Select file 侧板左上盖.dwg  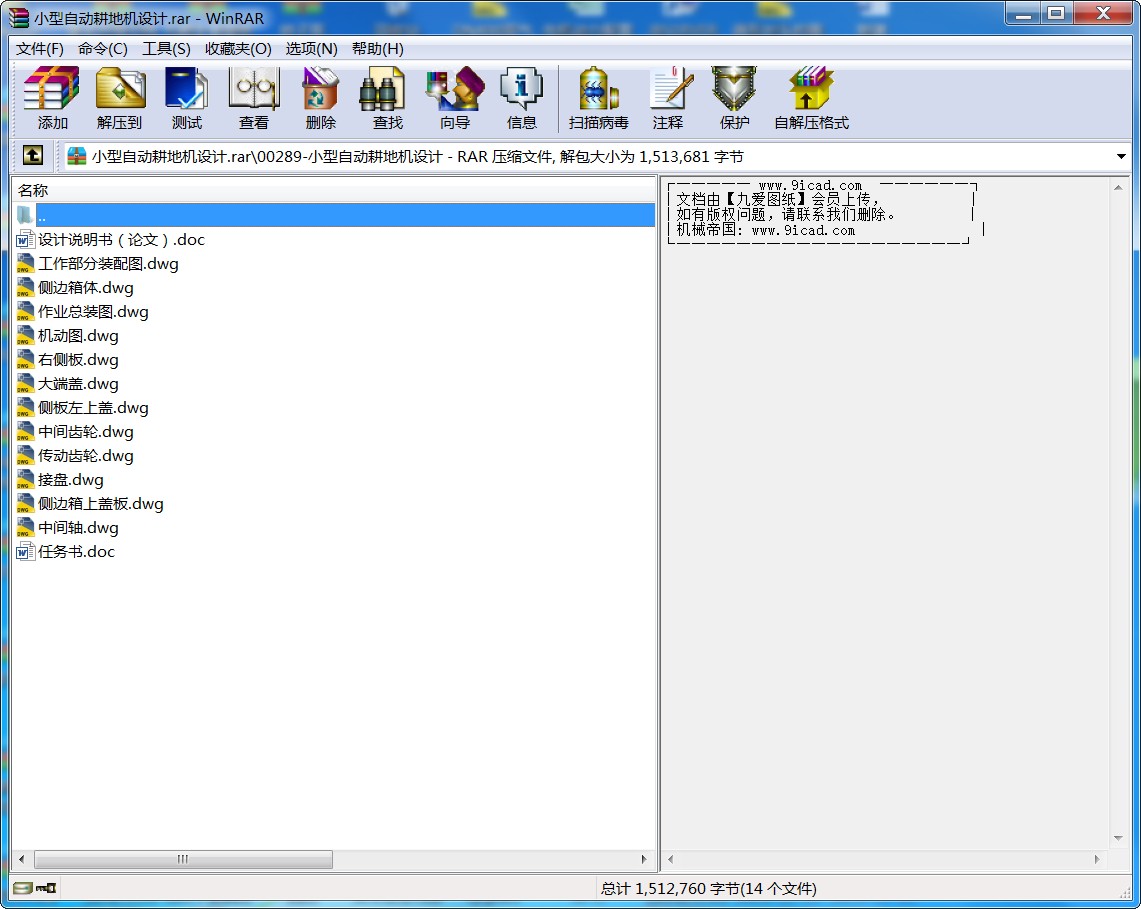point(93,408)
